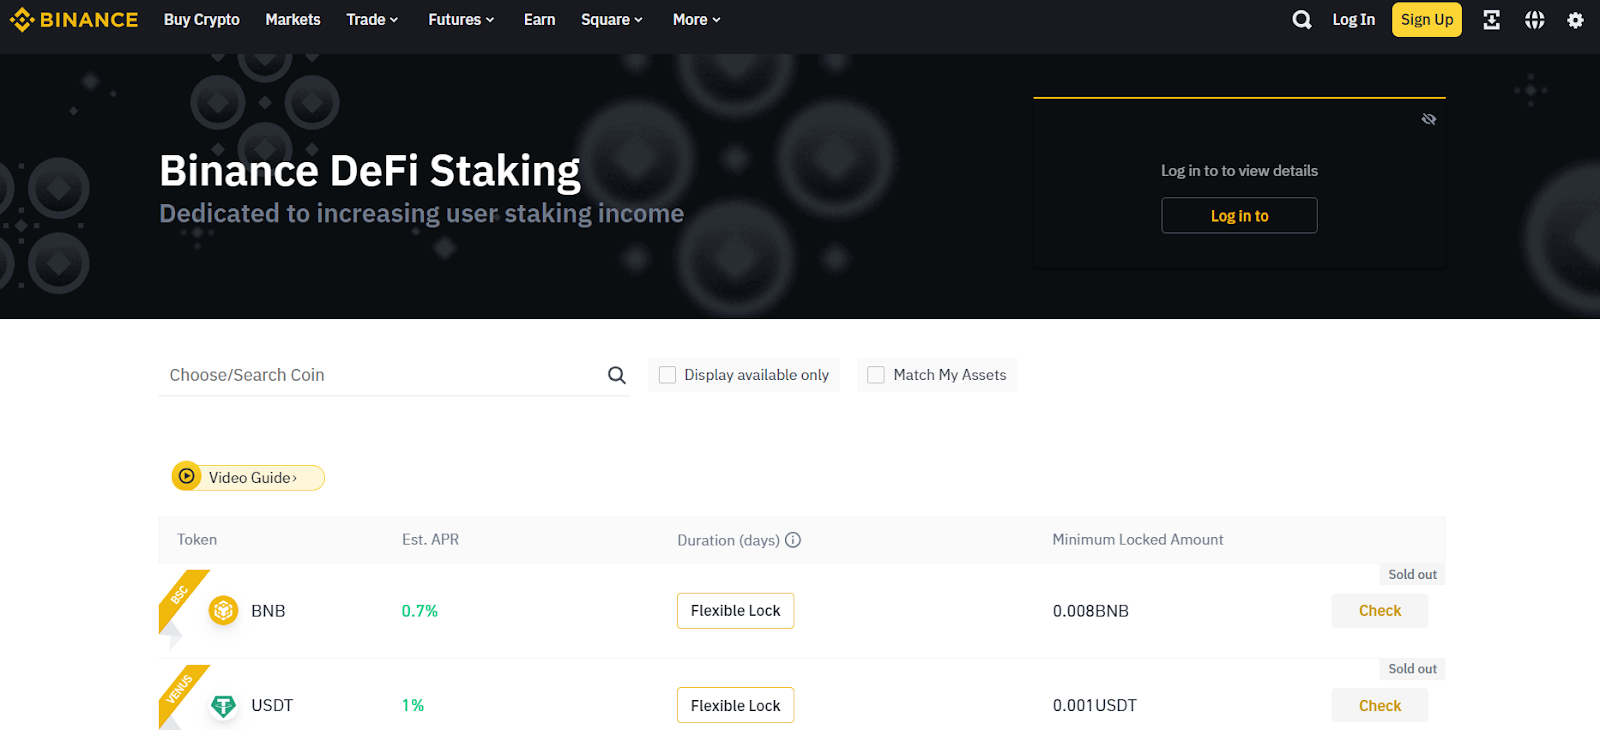This screenshot has height=730, width=1600.
Task: Expand the More dropdown menu
Action: point(696,20)
